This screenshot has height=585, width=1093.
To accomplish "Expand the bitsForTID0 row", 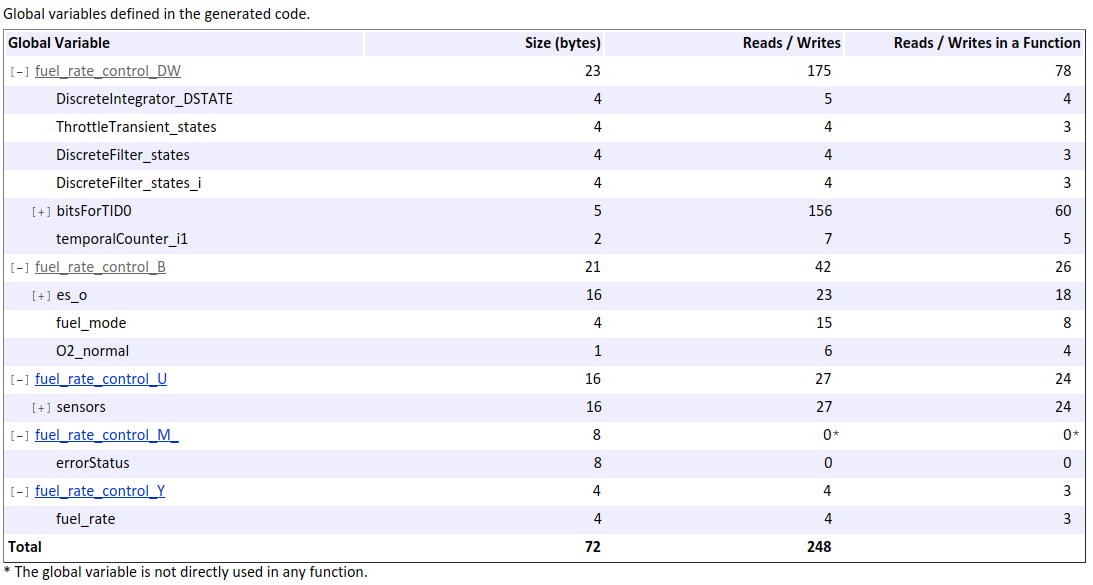I will pos(41,211).
